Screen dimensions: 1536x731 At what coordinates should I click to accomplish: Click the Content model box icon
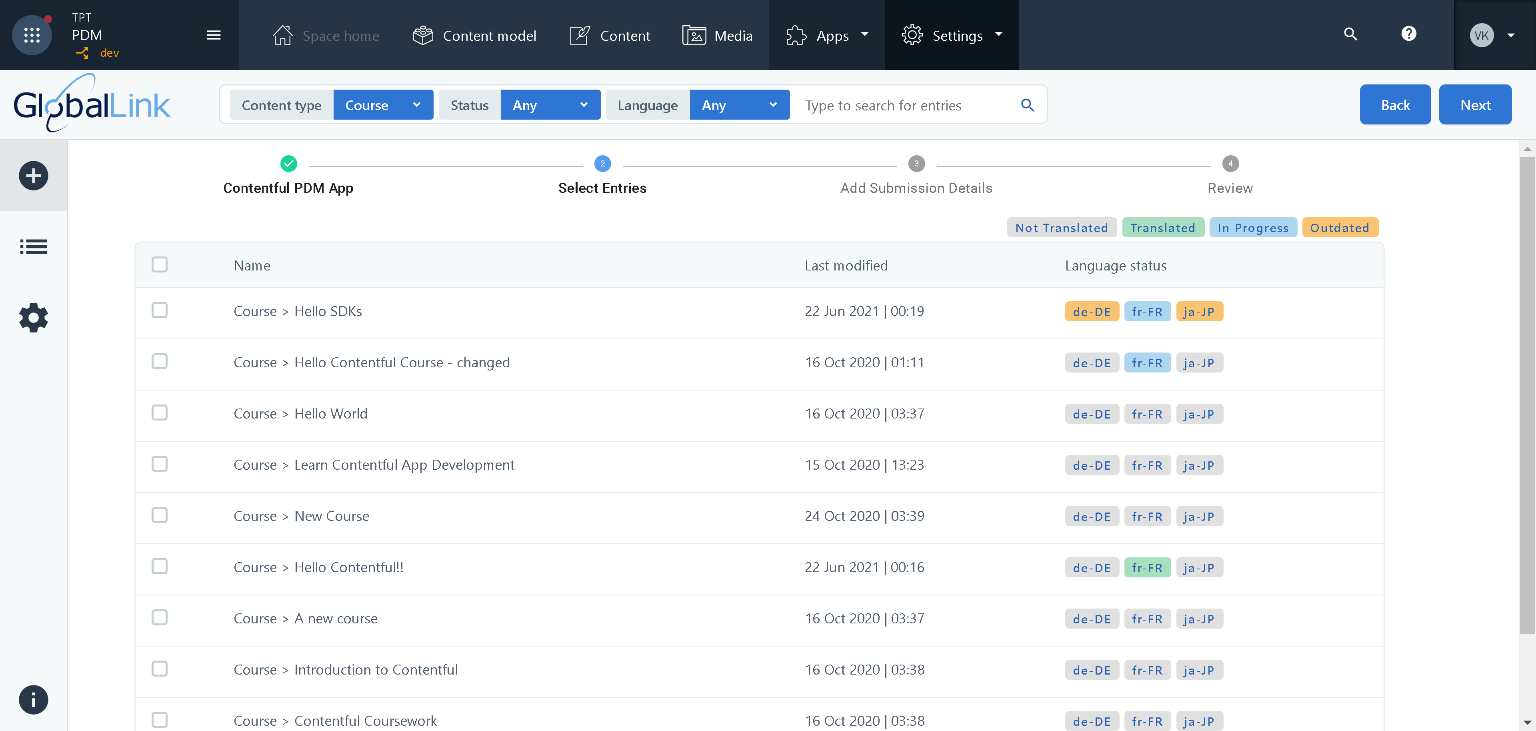point(423,35)
